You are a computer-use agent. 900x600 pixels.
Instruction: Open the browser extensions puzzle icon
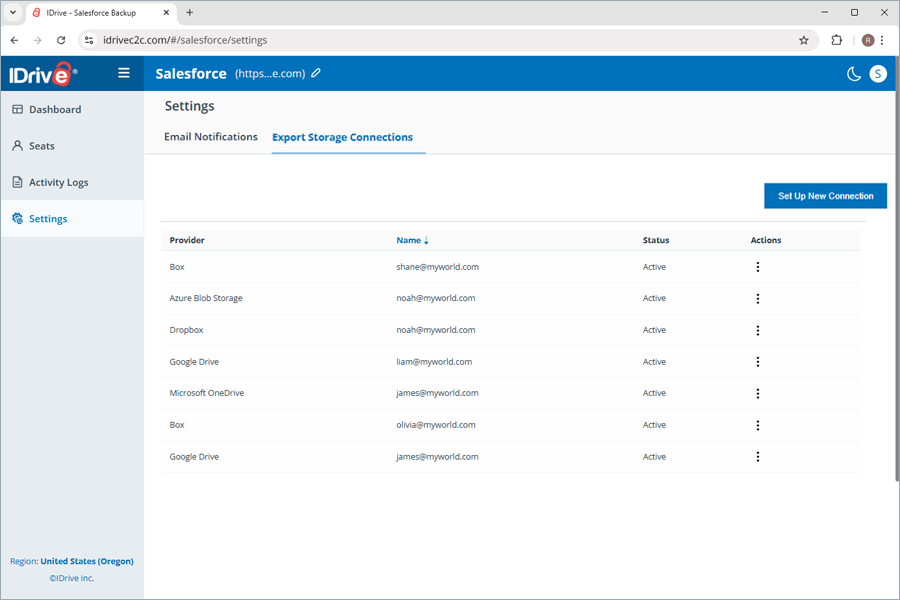[x=837, y=40]
